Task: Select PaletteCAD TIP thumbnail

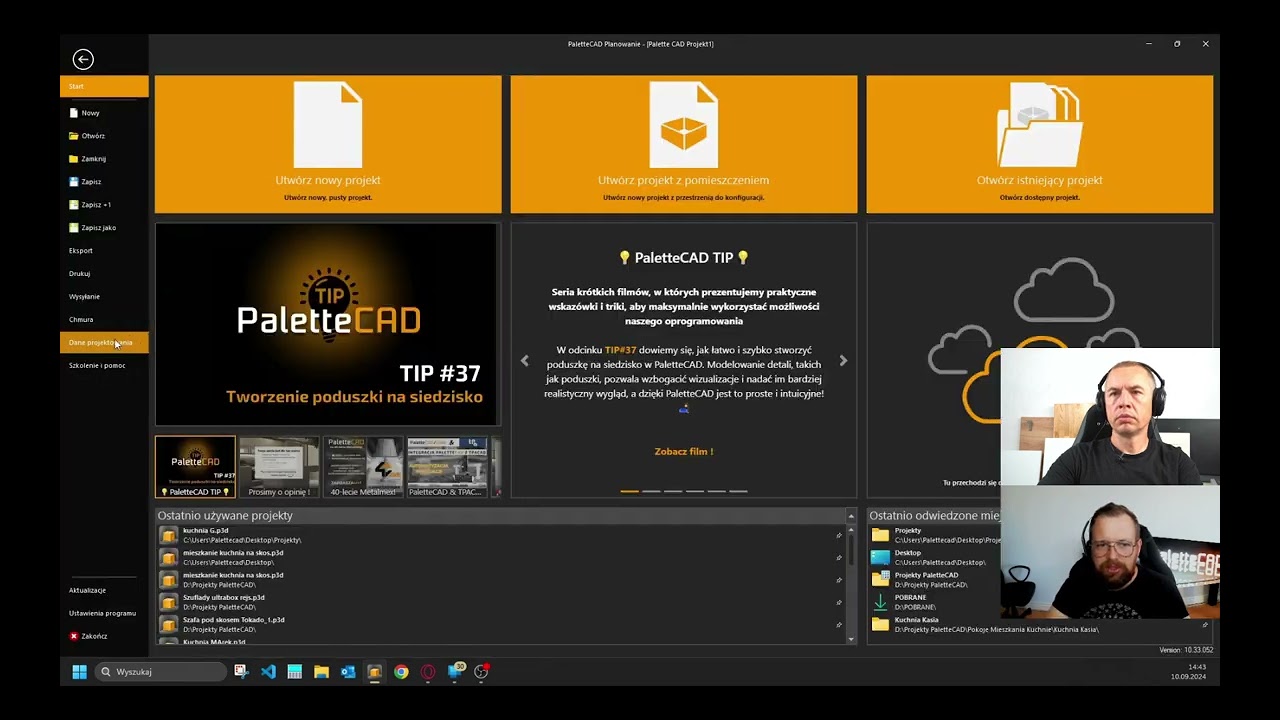Action: 196,467
